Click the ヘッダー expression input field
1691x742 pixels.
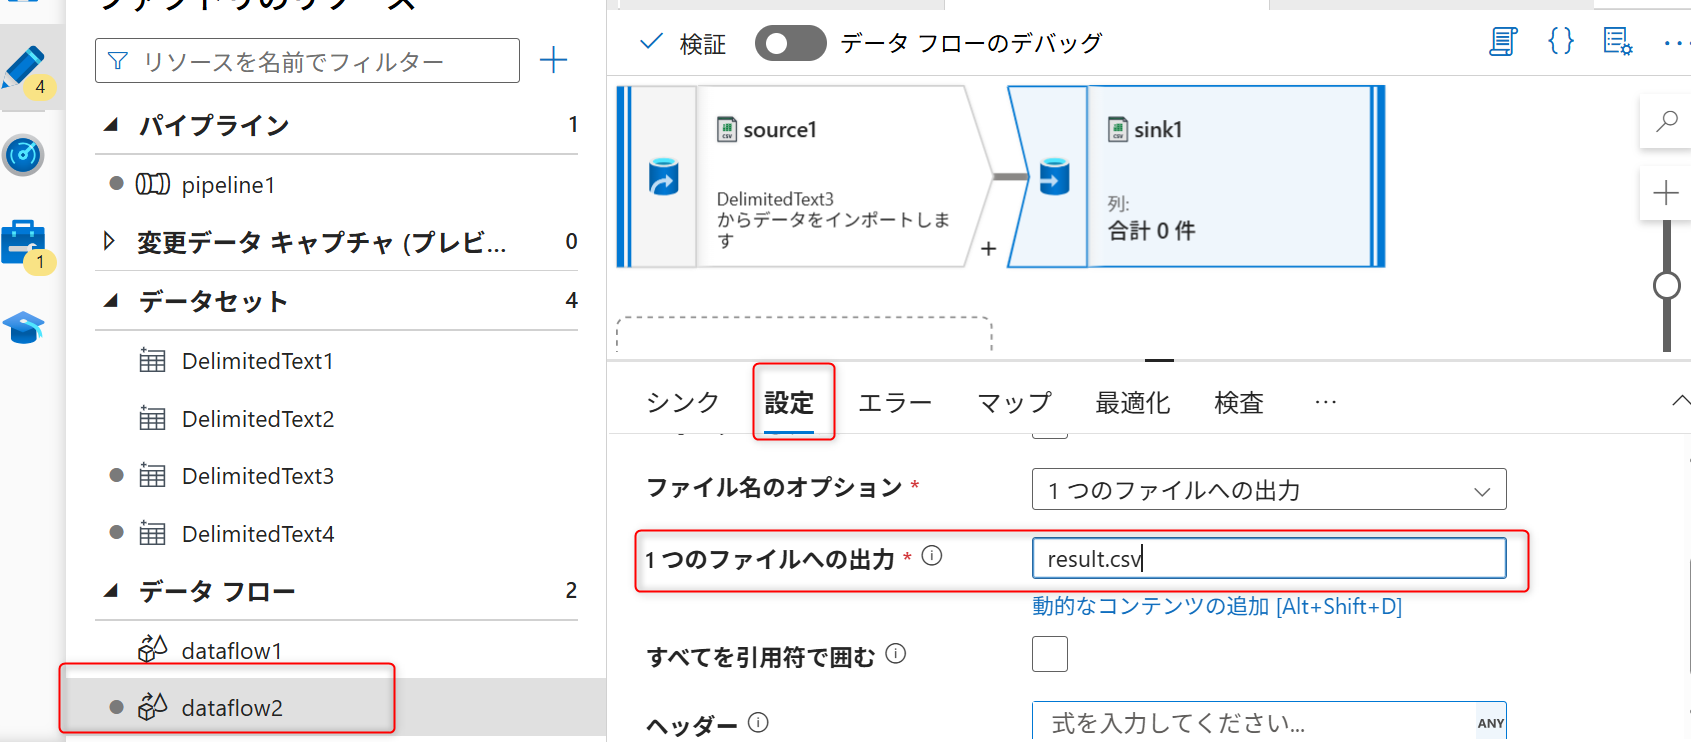[1269, 722]
